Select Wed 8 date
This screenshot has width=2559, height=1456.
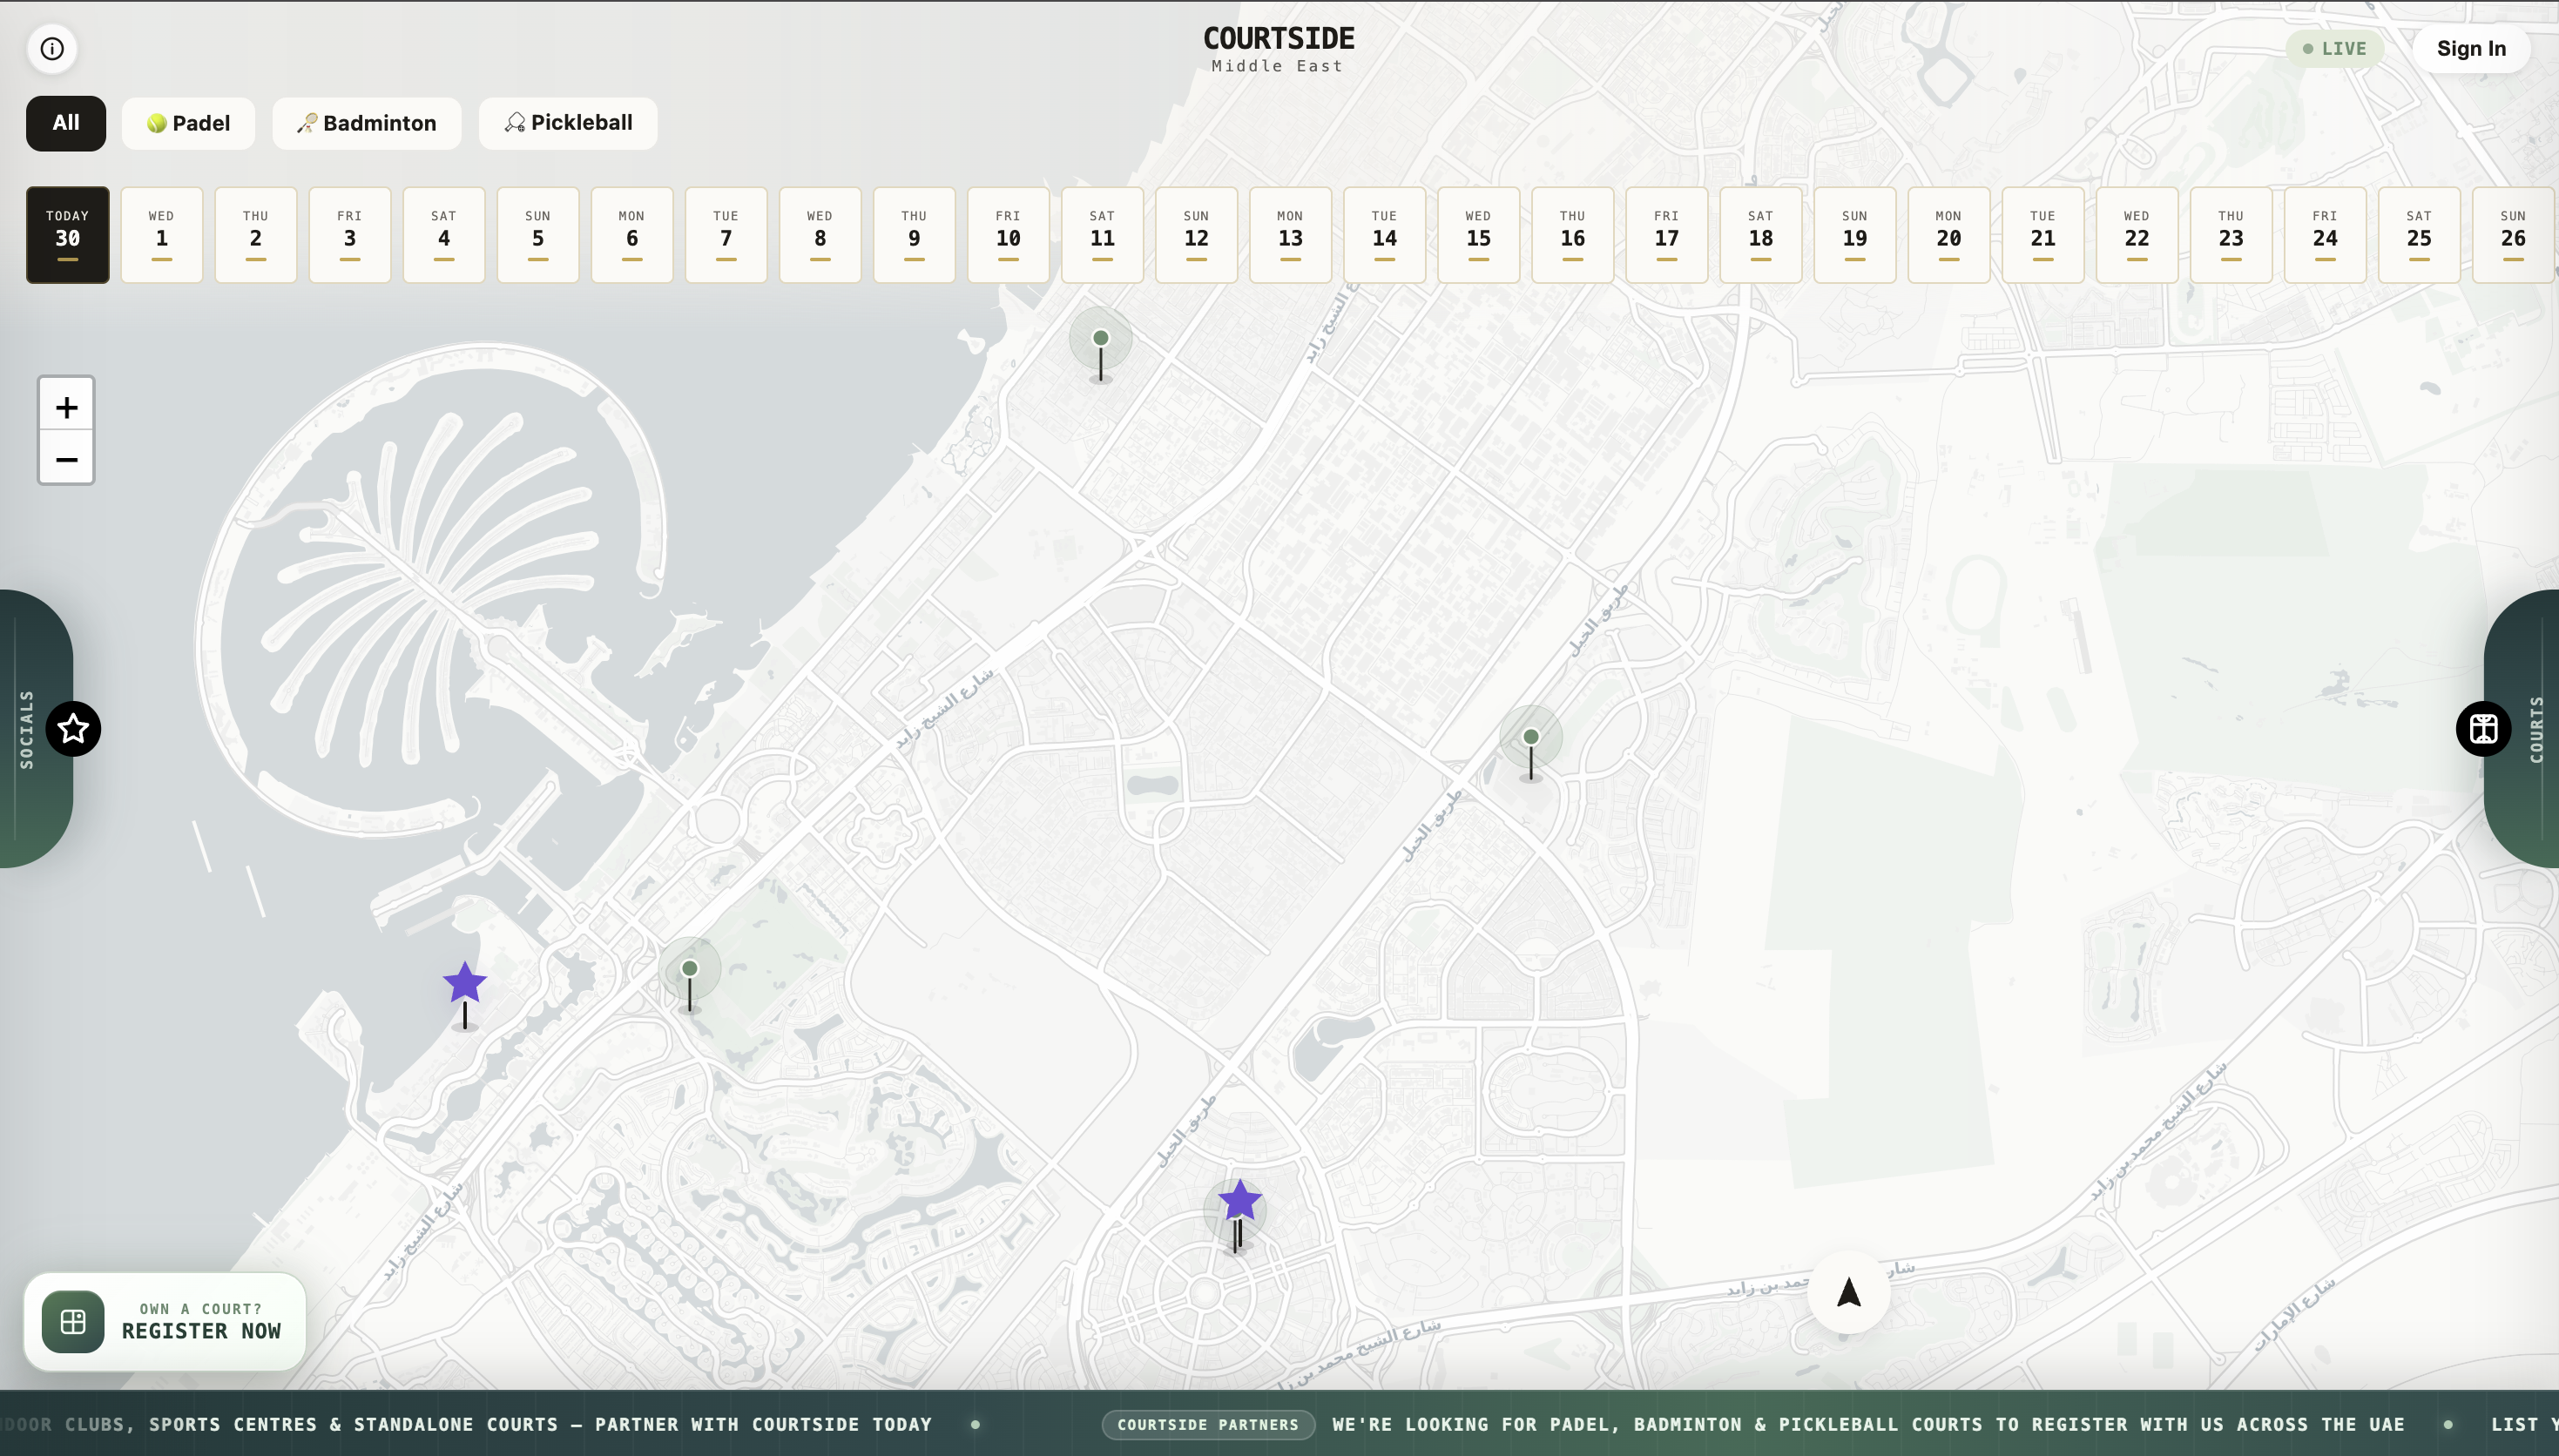[x=820, y=235]
